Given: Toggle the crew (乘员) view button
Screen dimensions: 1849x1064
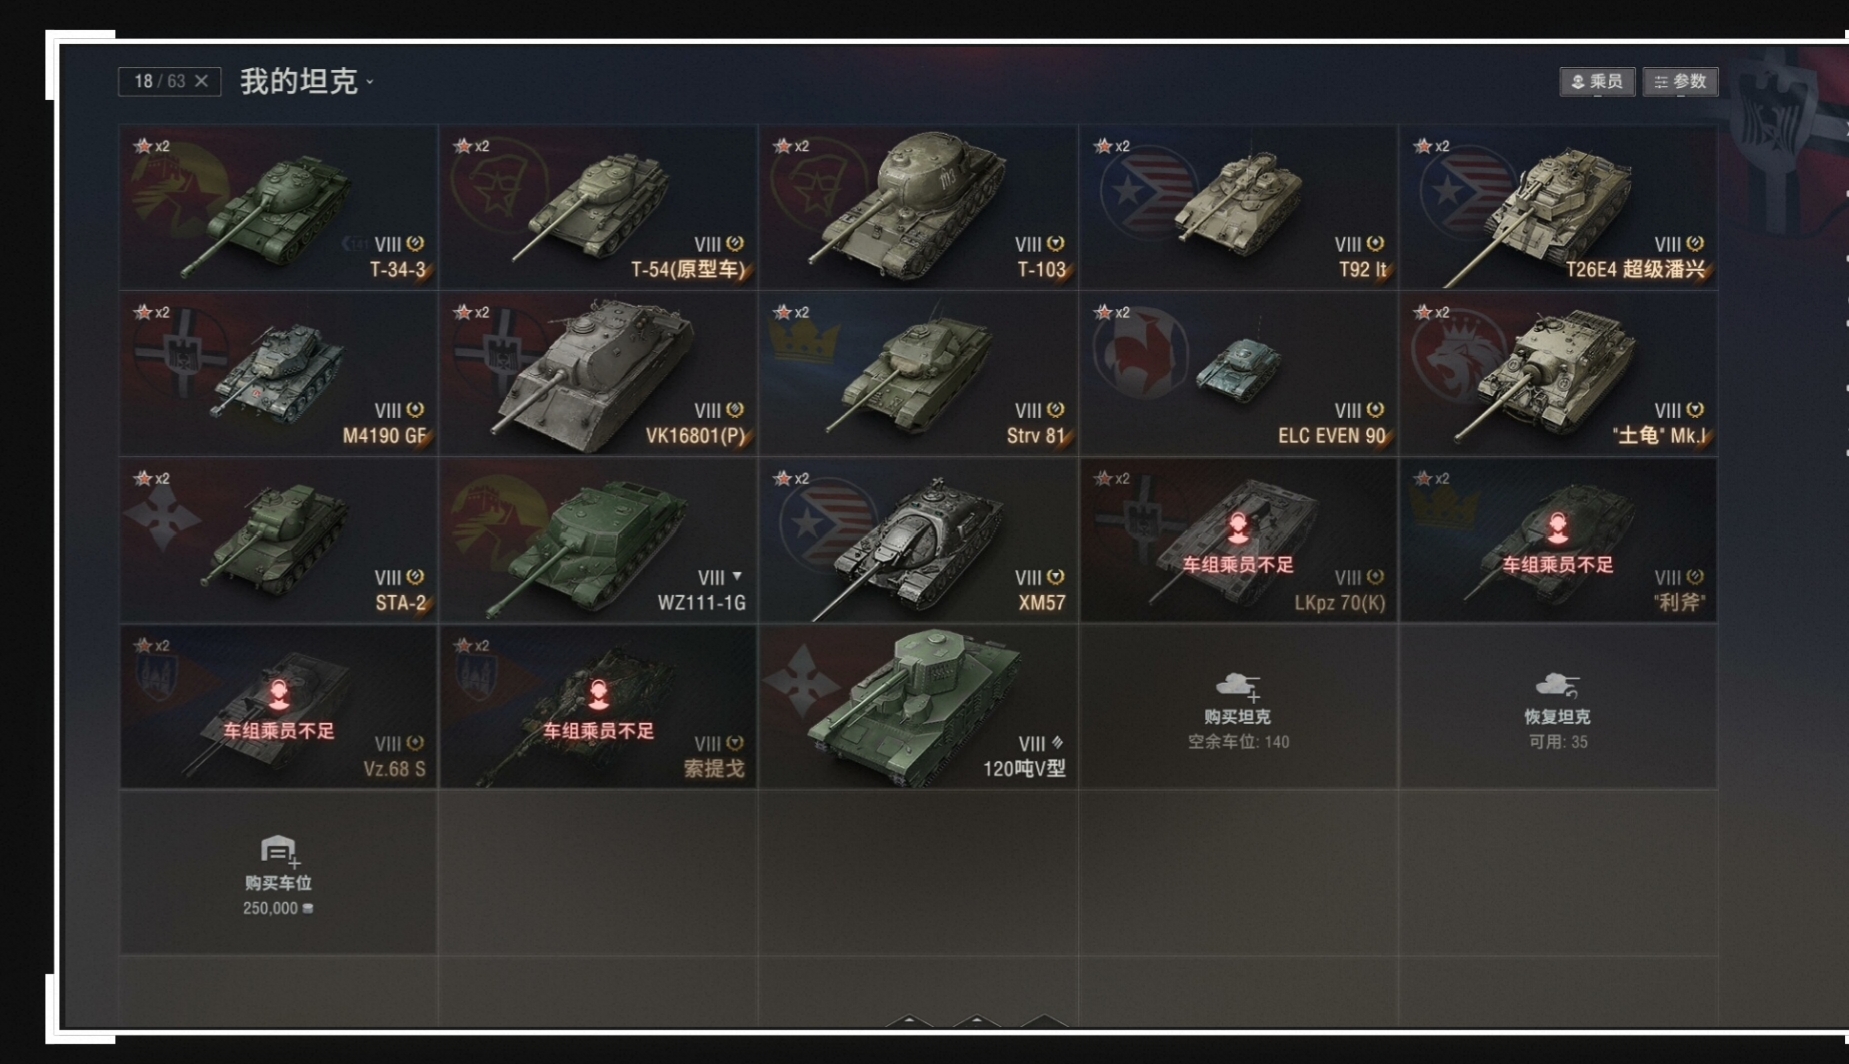Looking at the screenshot, I should click(1597, 82).
